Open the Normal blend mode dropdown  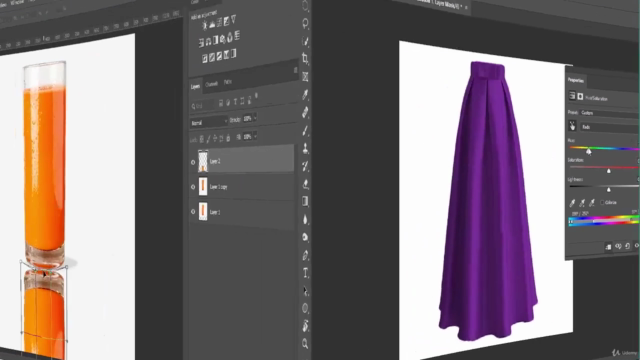coord(209,122)
